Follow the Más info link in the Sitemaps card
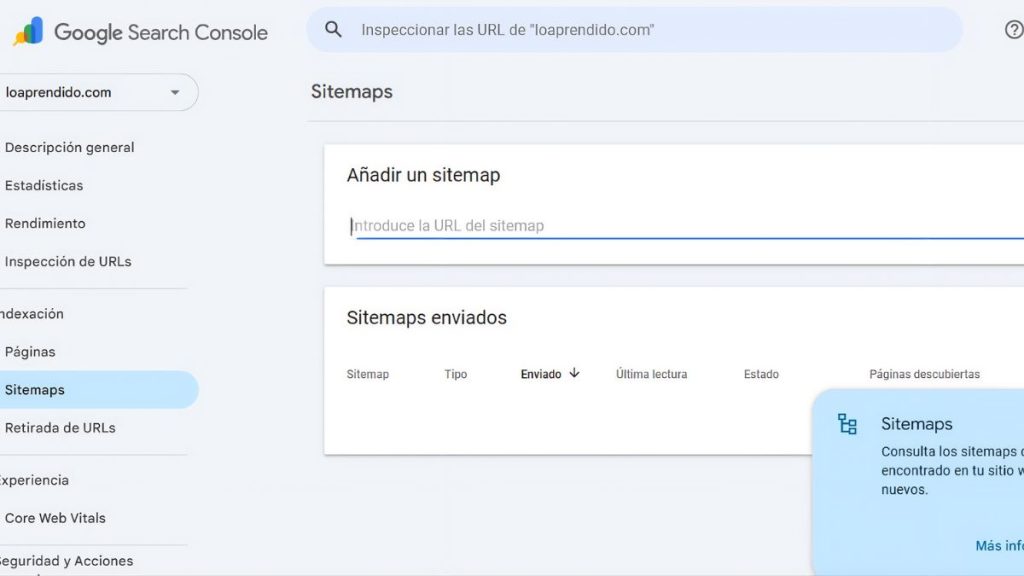This screenshot has width=1024, height=576. coord(1000,545)
